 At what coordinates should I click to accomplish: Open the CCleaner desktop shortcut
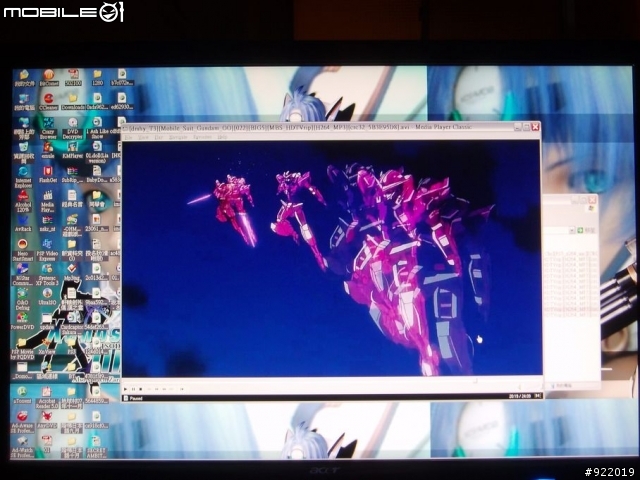[x=48, y=102]
